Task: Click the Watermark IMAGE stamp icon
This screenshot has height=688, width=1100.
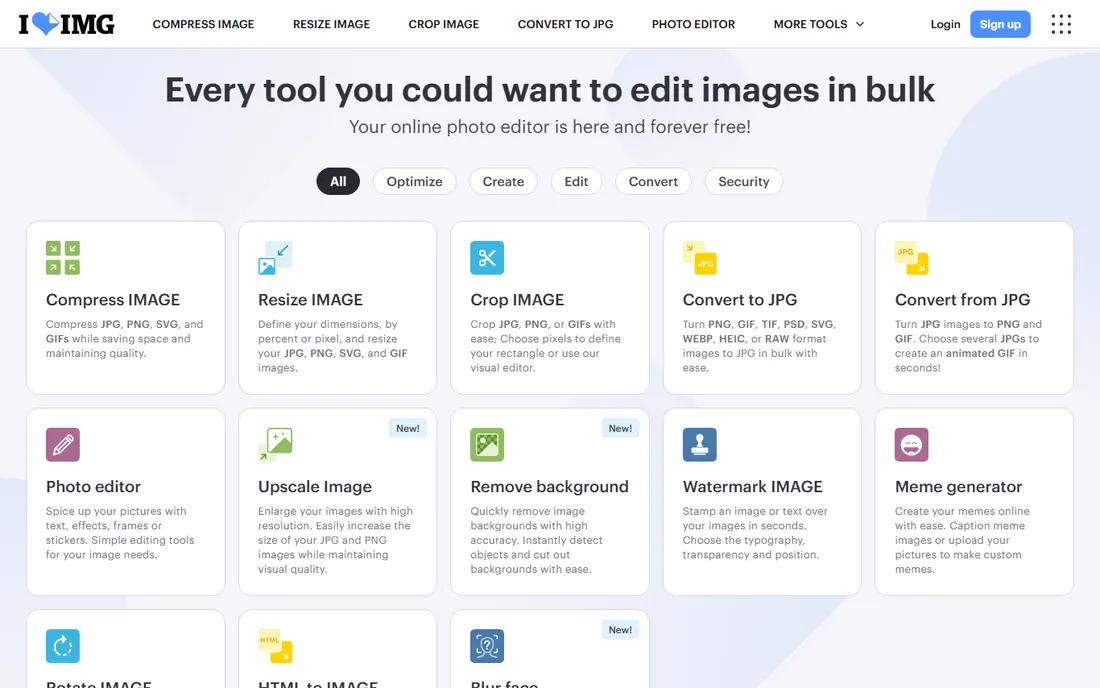Action: click(x=699, y=445)
